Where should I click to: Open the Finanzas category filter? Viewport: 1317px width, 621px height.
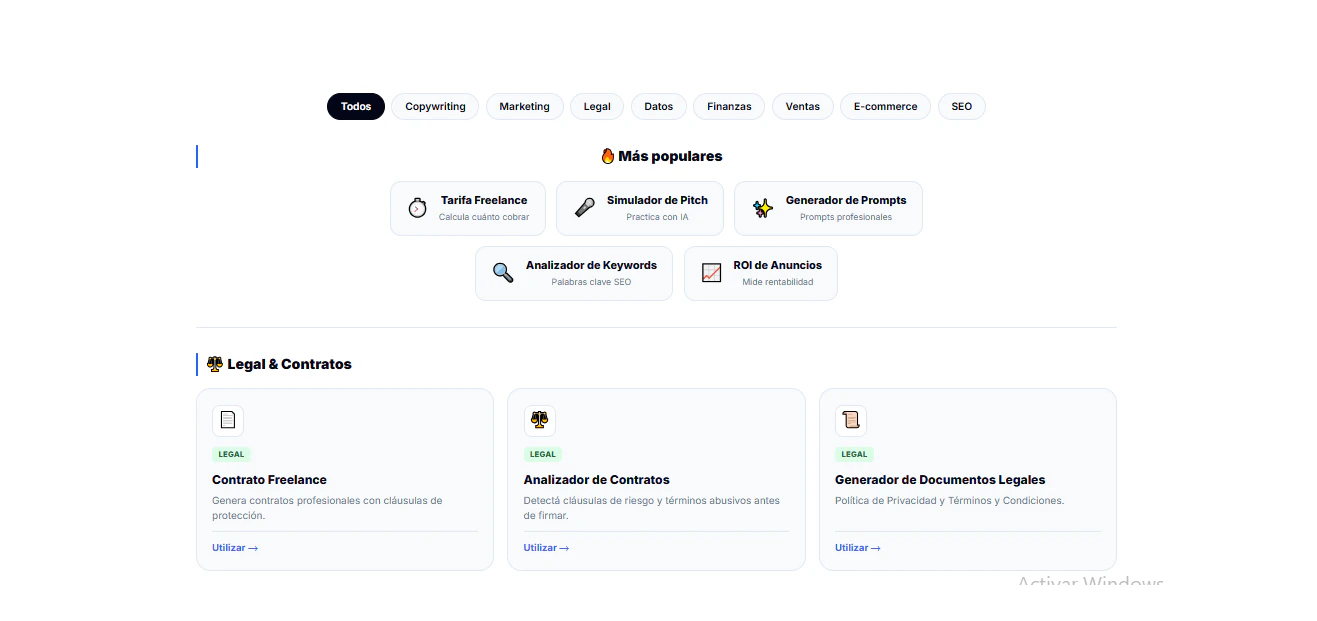coord(729,107)
